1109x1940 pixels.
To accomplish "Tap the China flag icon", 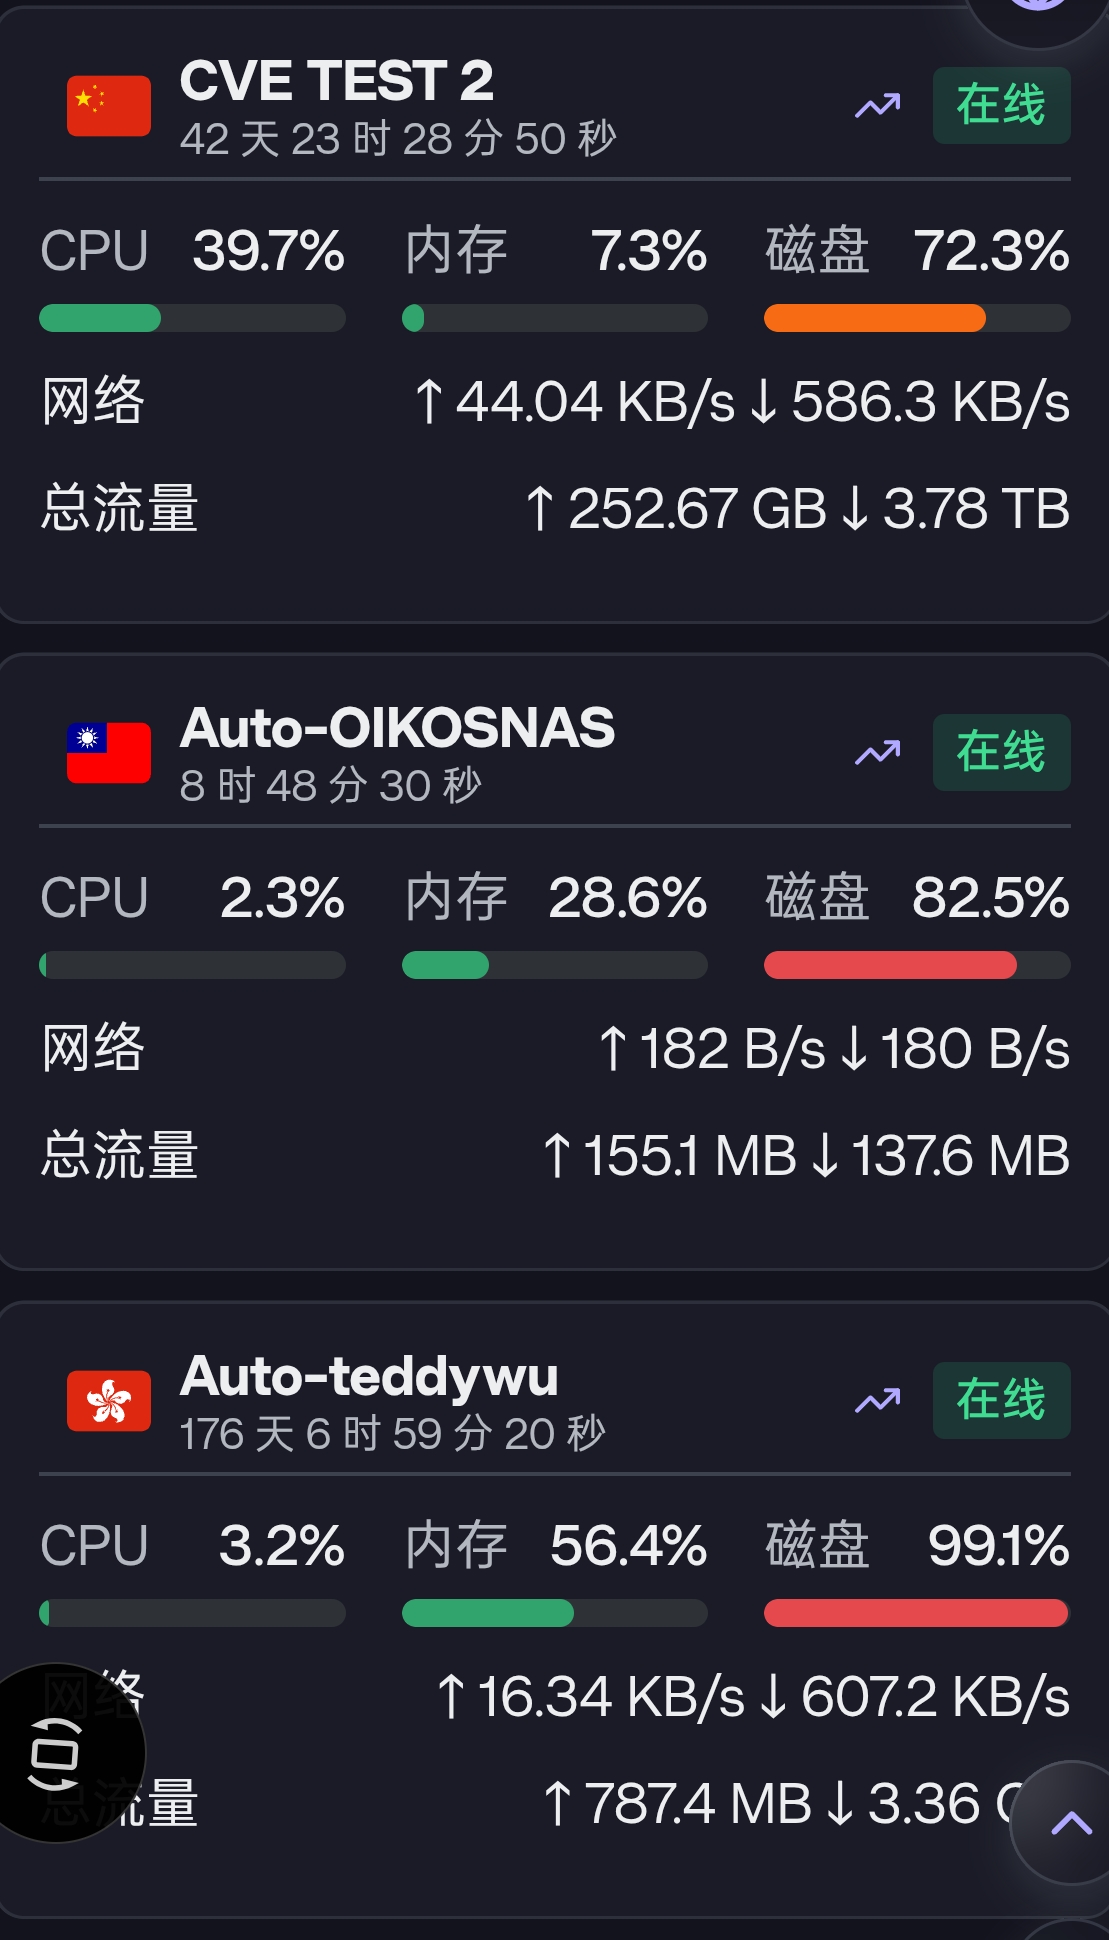I will pos(109,105).
